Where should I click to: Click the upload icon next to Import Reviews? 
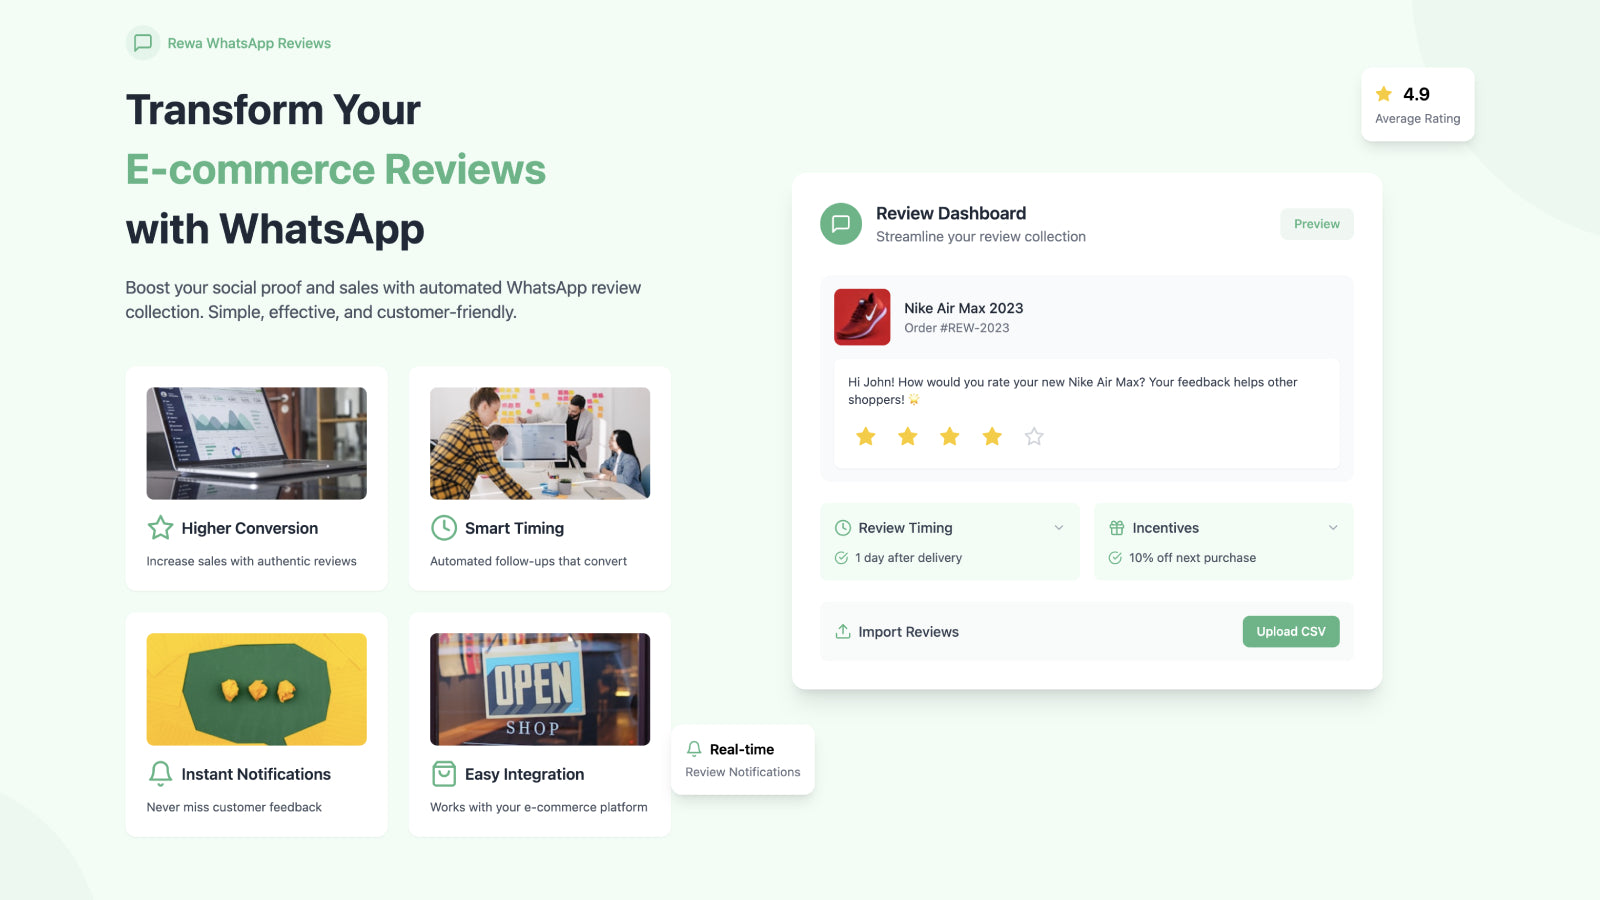842,631
